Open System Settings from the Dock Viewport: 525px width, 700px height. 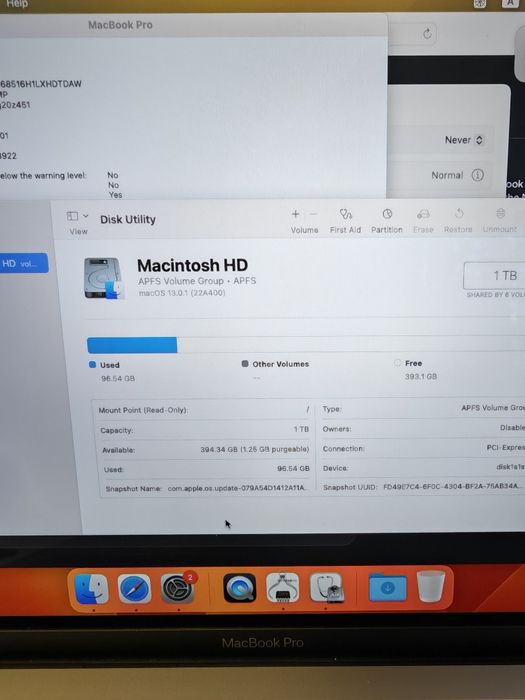click(x=178, y=589)
